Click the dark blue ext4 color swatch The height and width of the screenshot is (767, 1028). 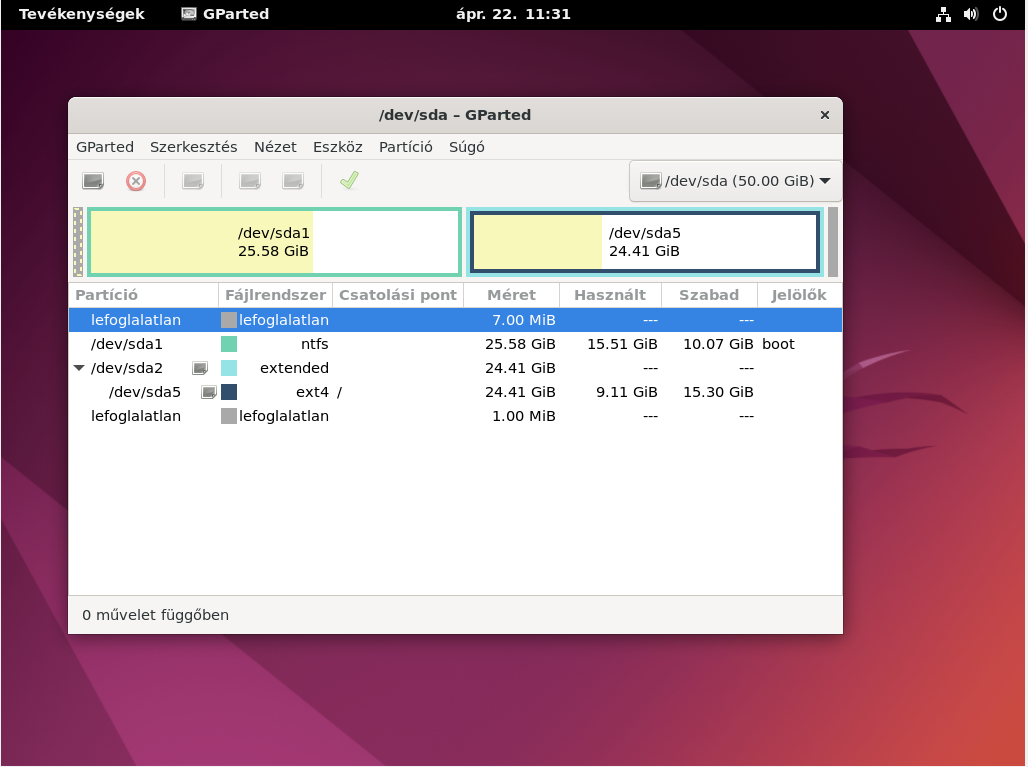(229, 392)
